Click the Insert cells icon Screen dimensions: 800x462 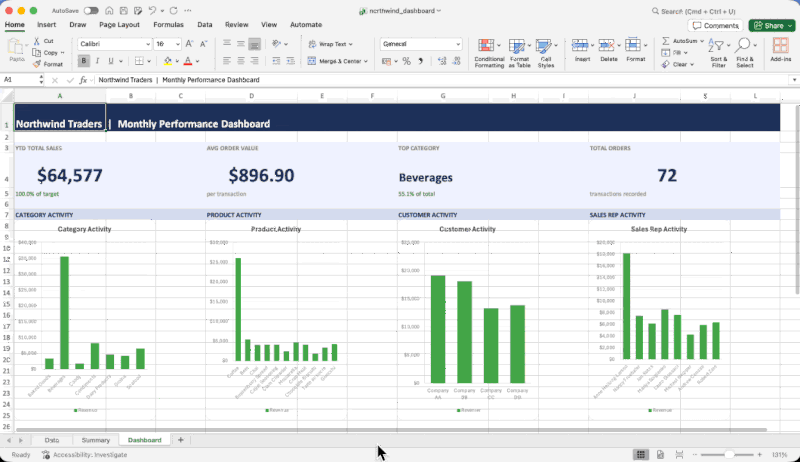[x=580, y=45]
